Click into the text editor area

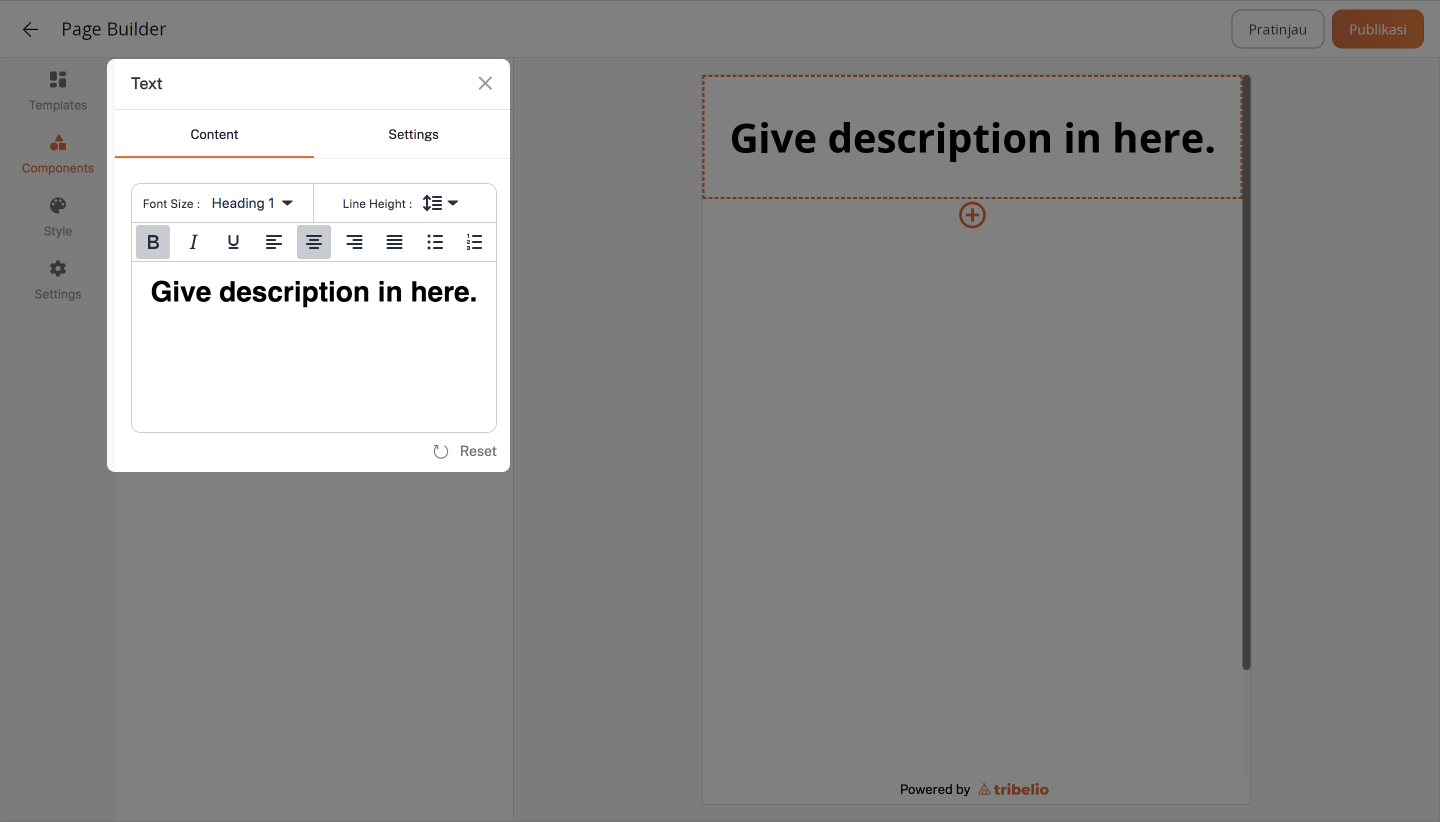click(x=314, y=347)
